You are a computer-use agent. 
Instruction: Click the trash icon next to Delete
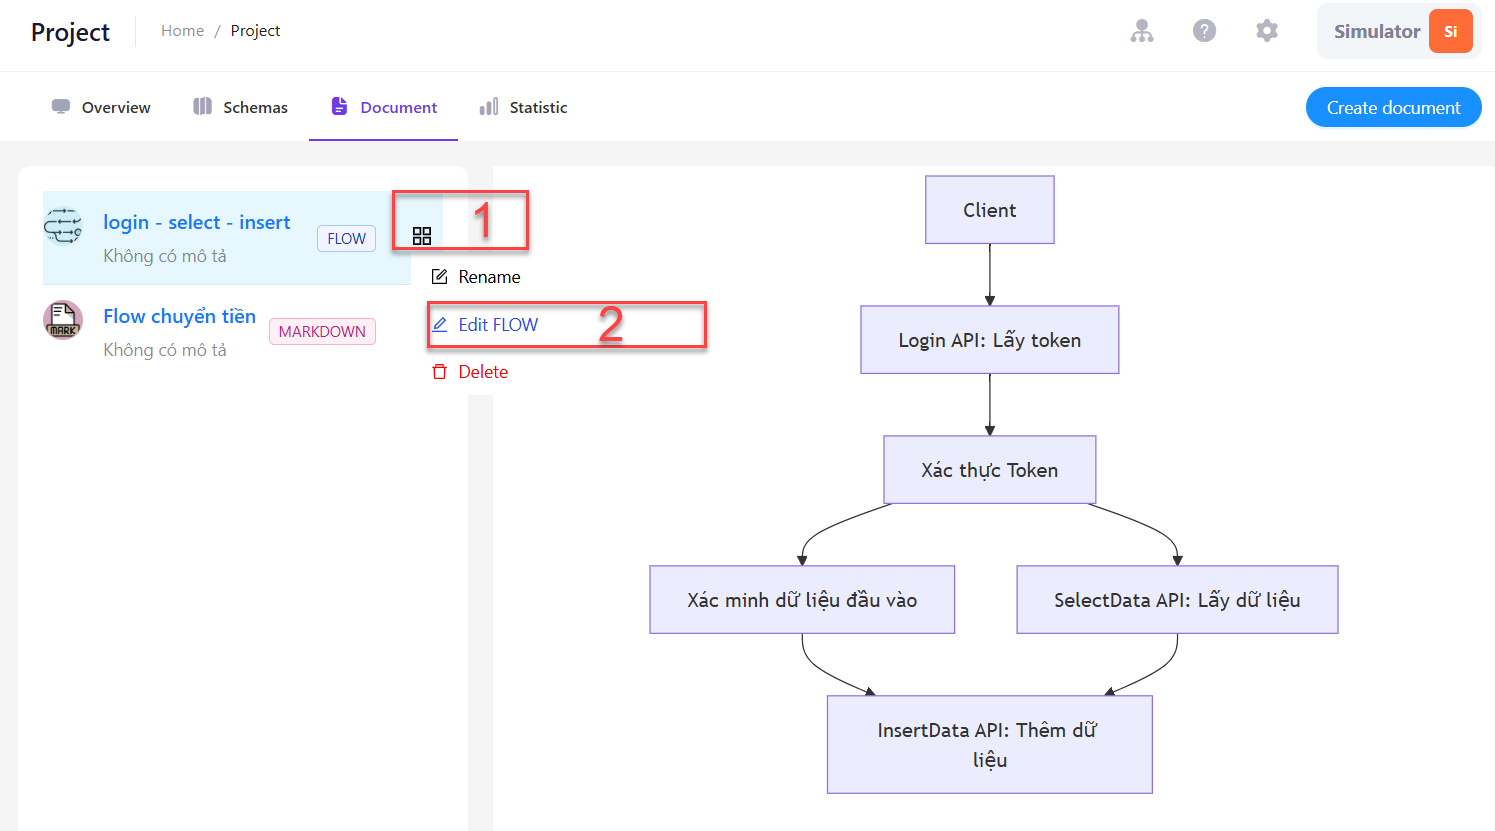[439, 372]
